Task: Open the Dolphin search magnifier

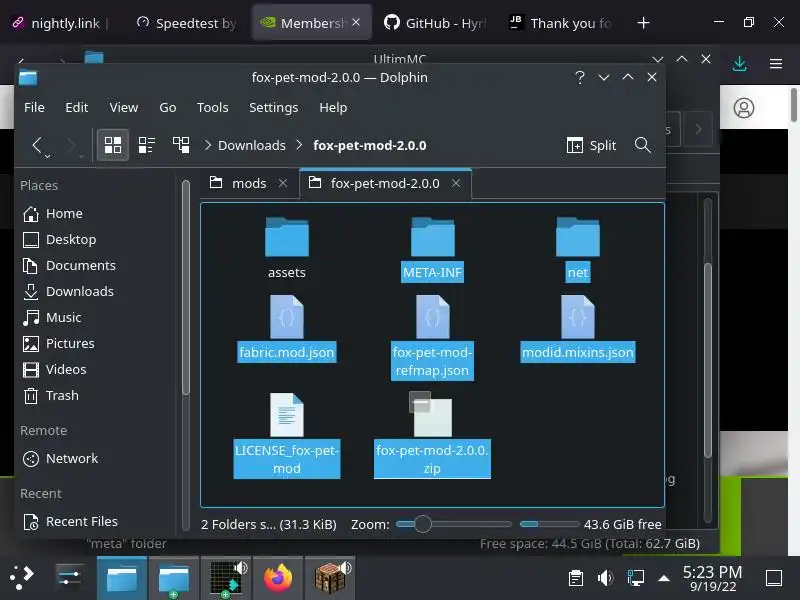Action: click(x=642, y=145)
